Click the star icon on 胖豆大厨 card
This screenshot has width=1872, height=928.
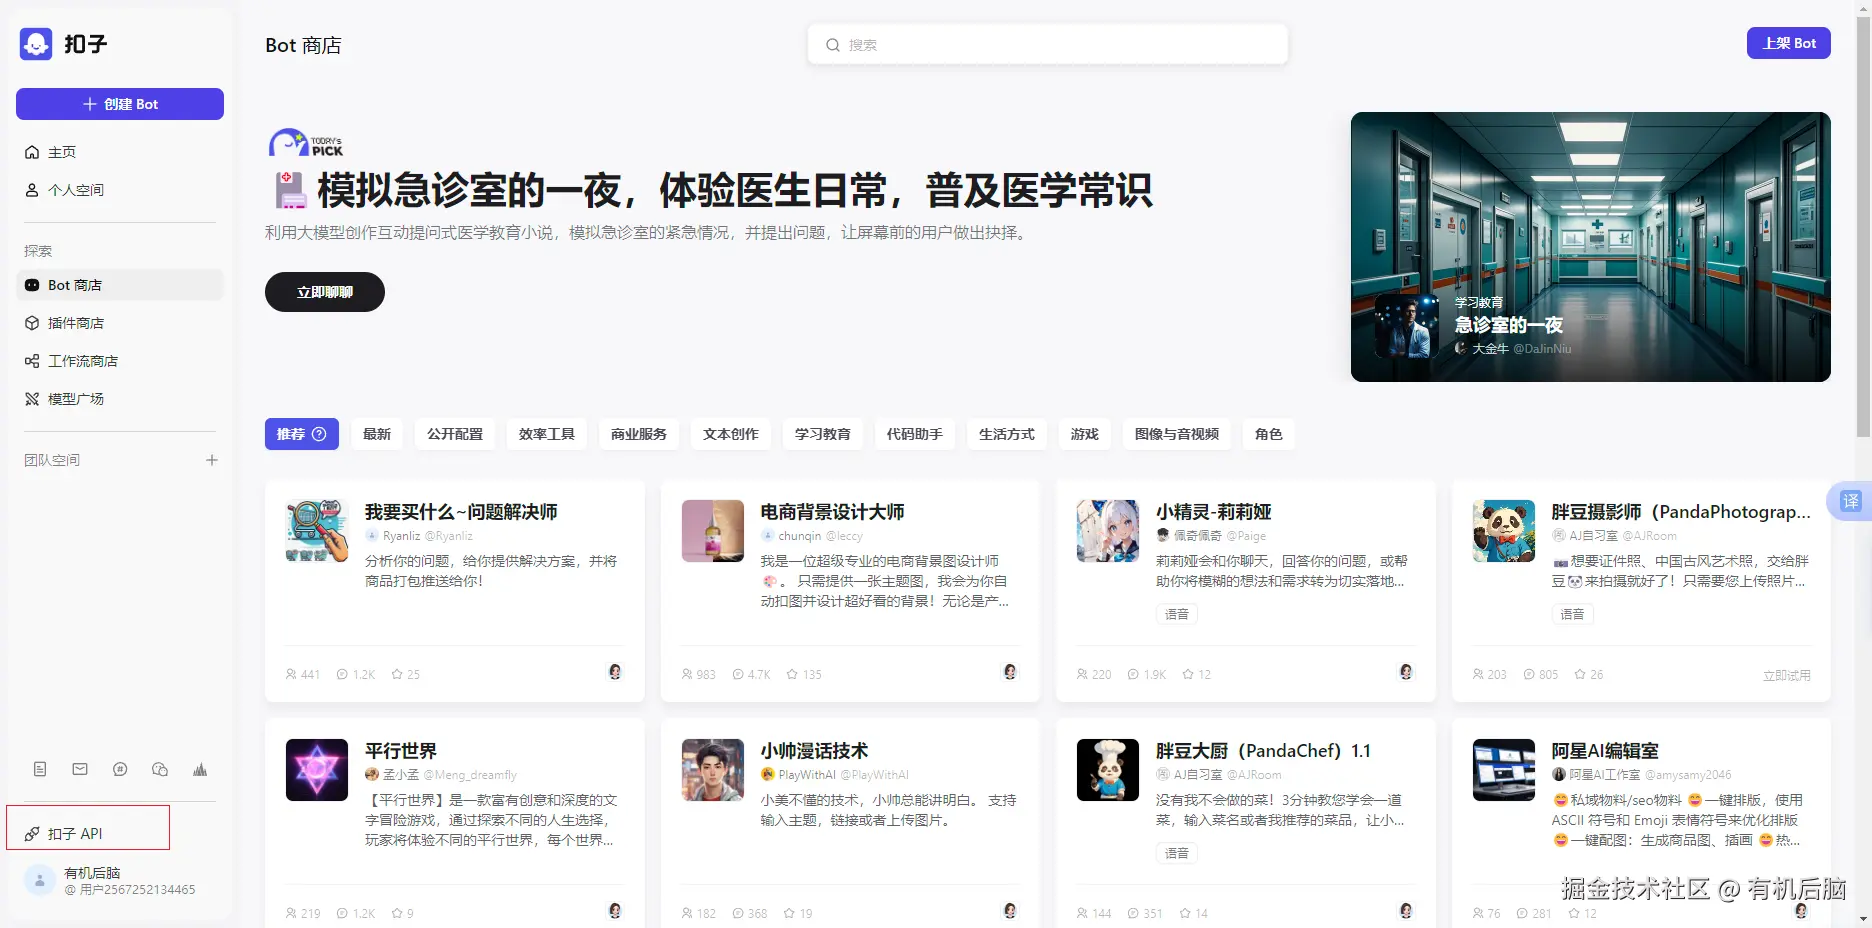pos(1185,914)
